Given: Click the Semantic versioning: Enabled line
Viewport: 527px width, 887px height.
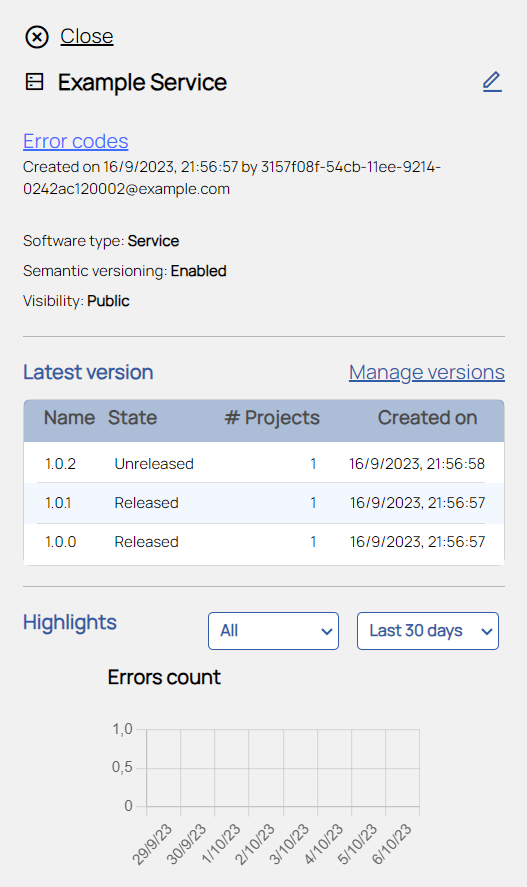Looking at the screenshot, I should (x=125, y=271).
